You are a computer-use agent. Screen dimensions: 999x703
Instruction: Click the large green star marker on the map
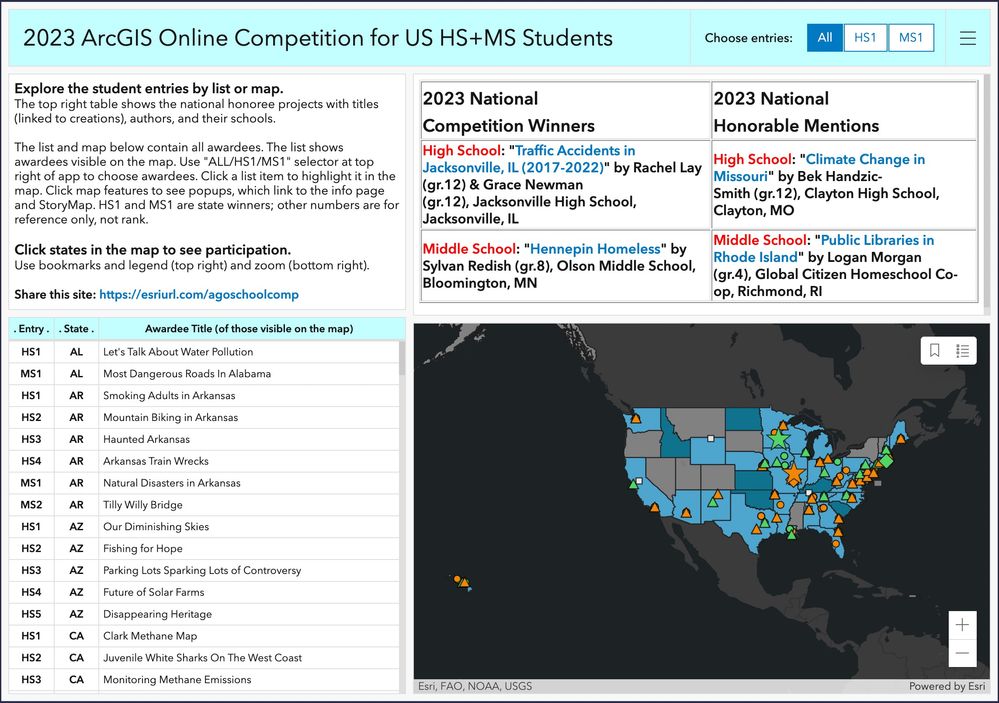click(778, 438)
